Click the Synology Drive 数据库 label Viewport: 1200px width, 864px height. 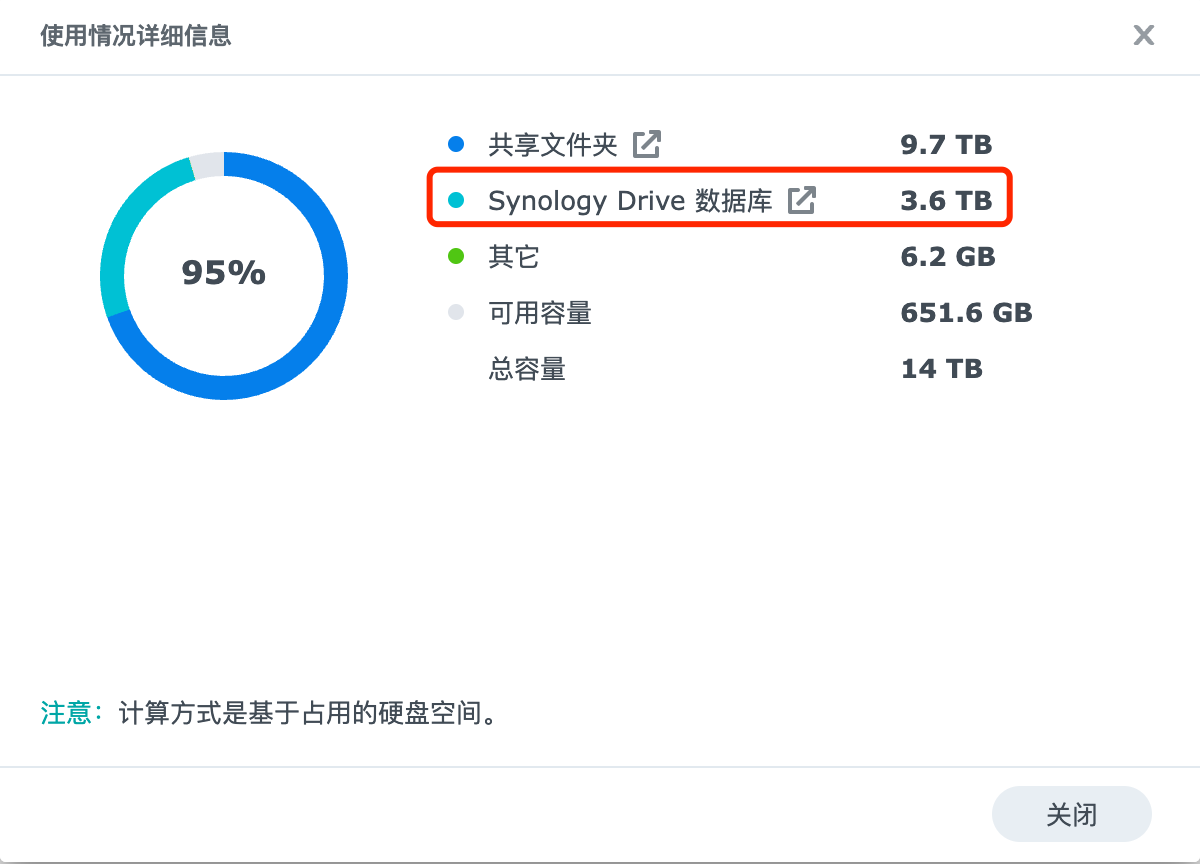pyautogui.click(x=630, y=200)
